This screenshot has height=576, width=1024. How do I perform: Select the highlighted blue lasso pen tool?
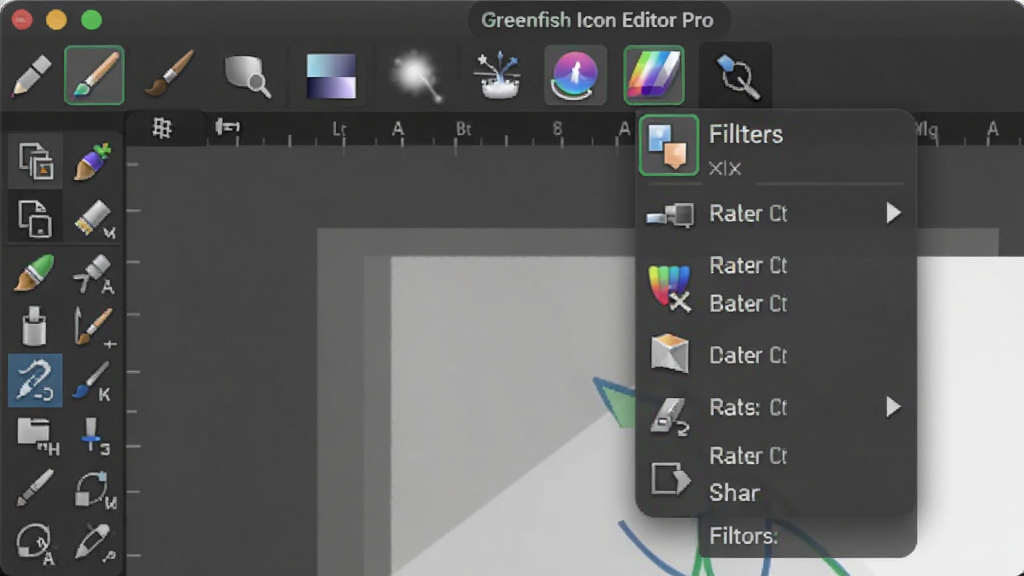pyautogui.click(x=35, y=381)
